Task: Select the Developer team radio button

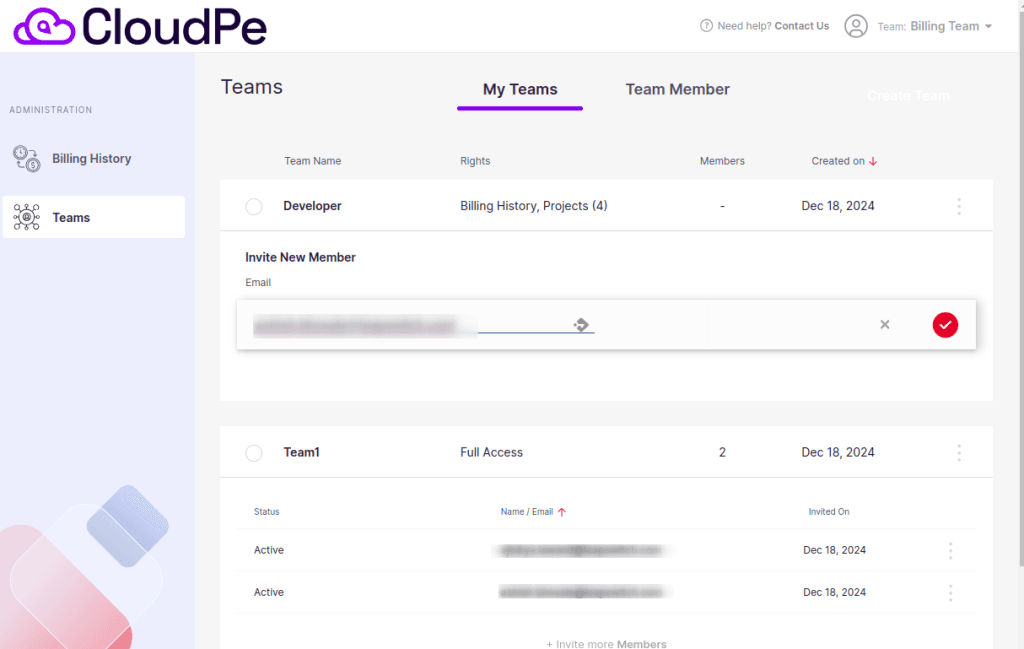Action: (254, 206)
